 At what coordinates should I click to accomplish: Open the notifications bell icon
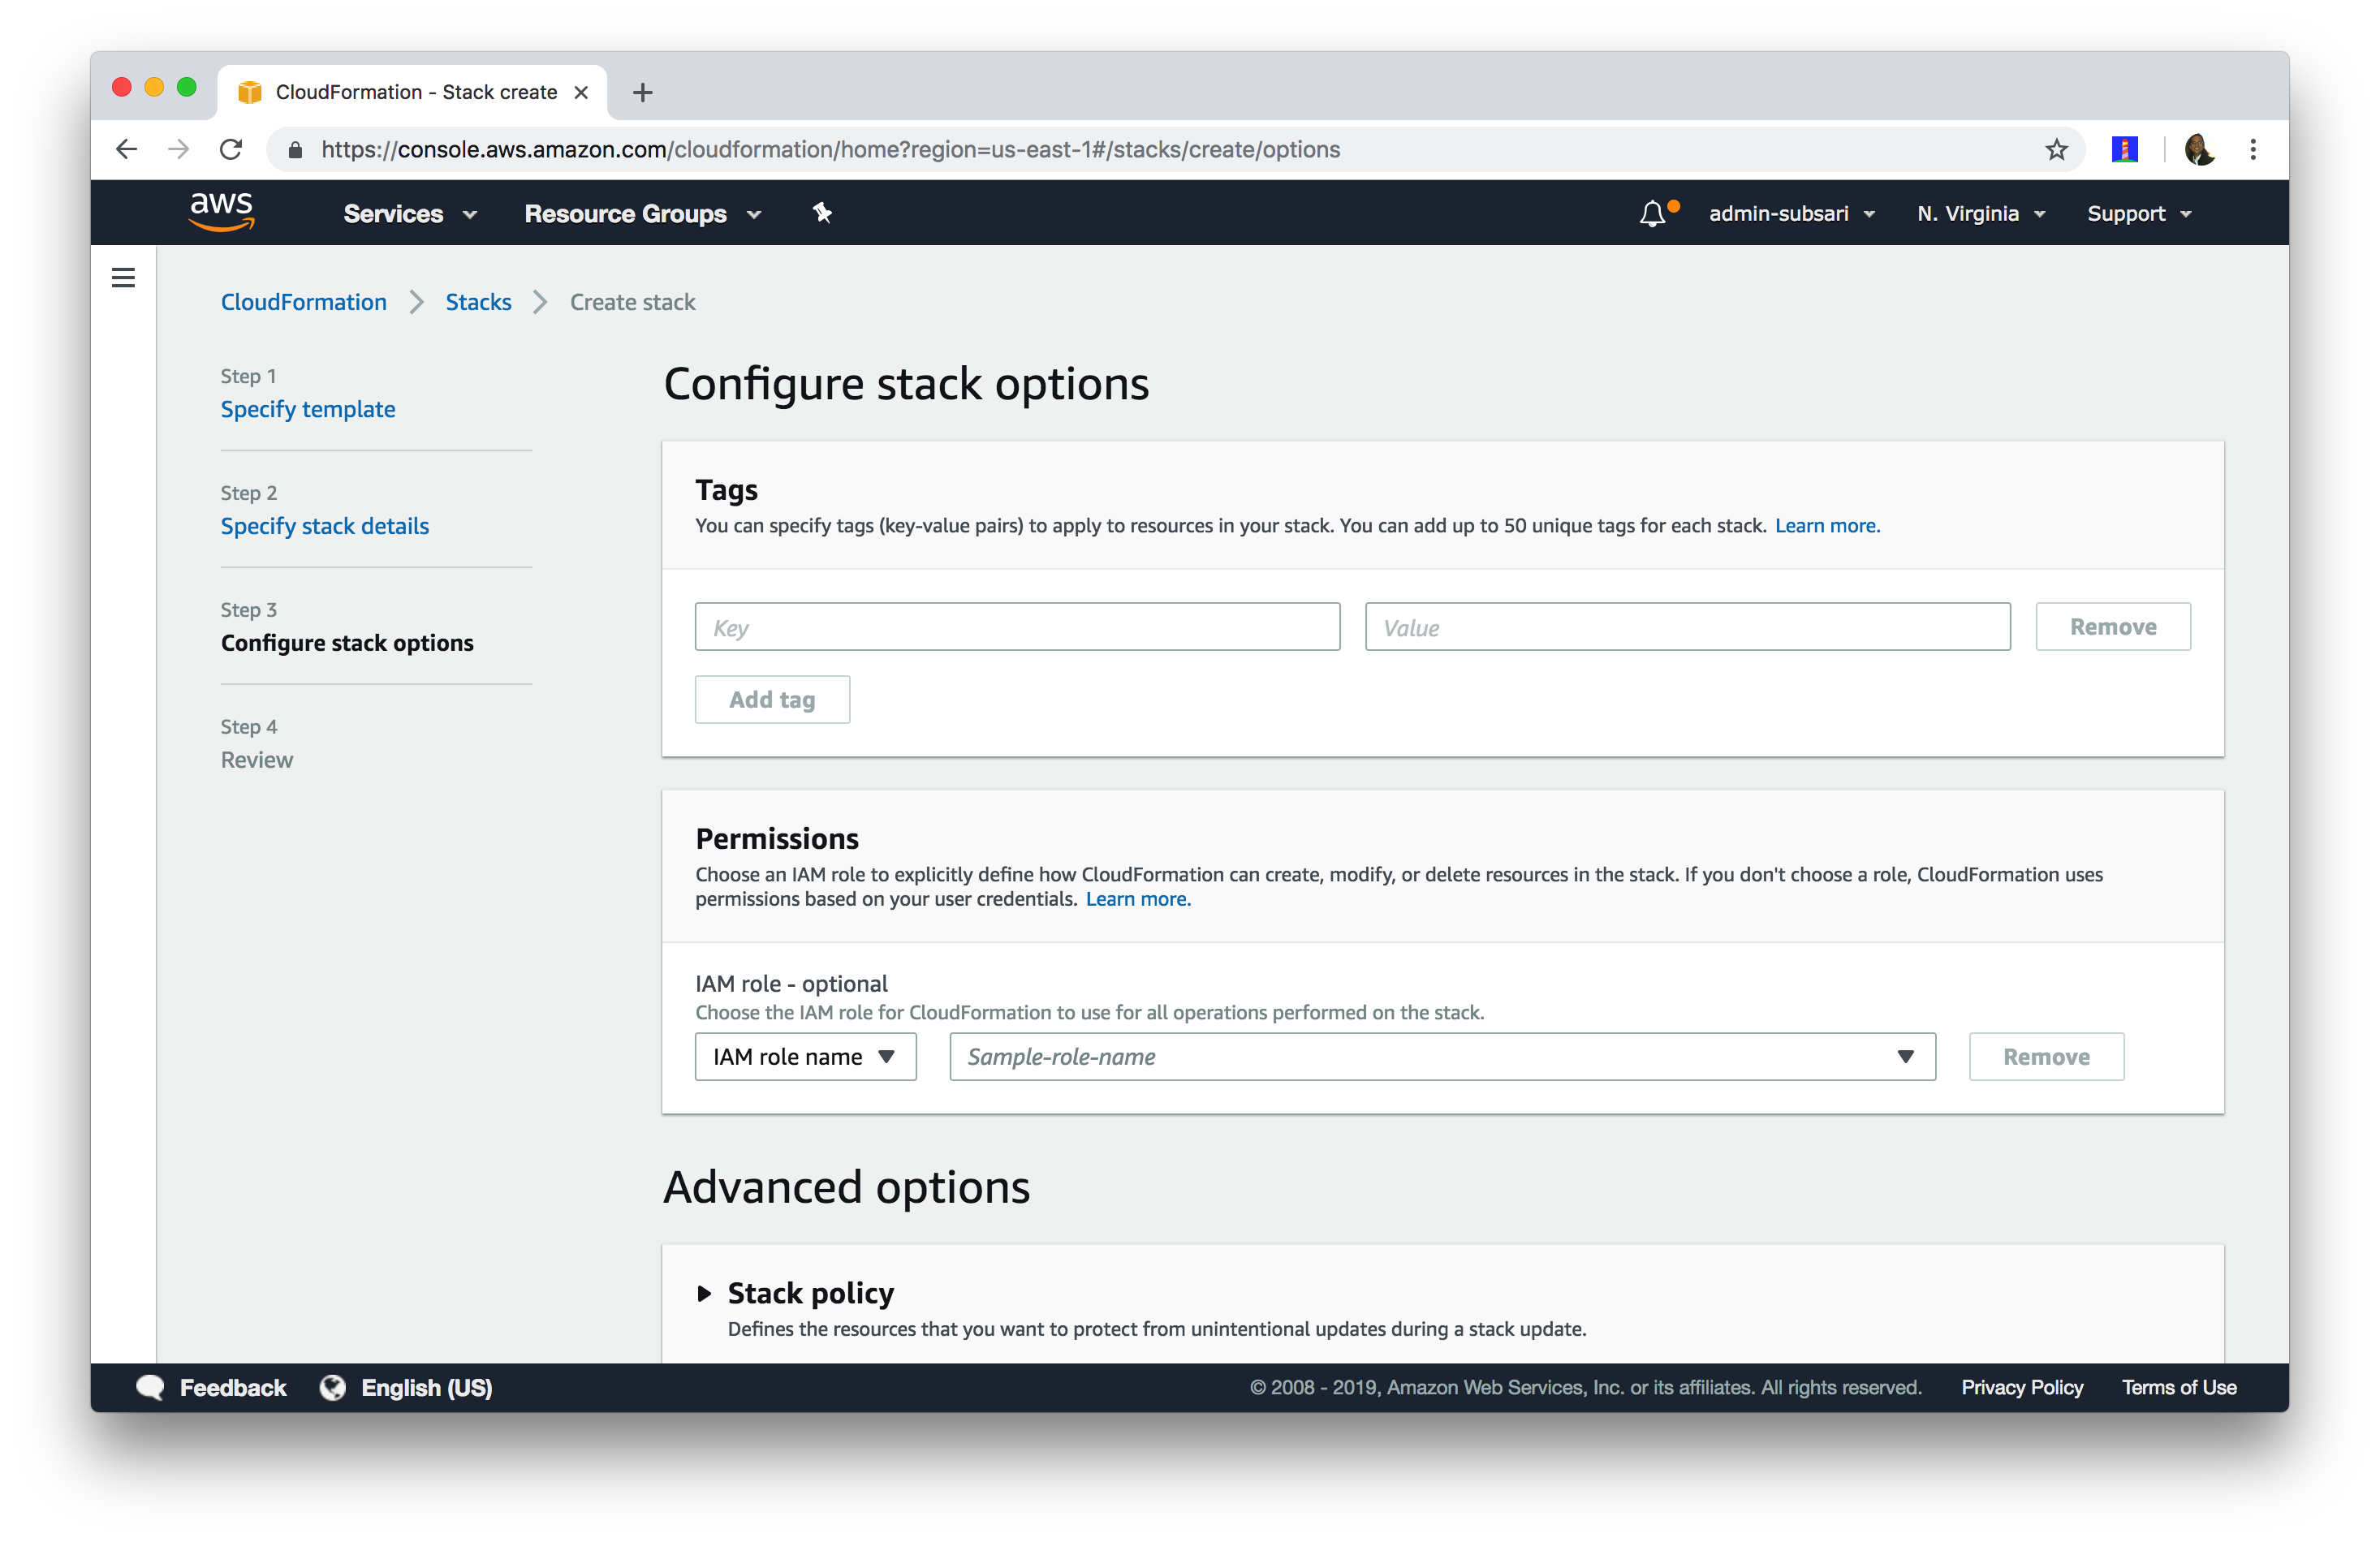1652,213
